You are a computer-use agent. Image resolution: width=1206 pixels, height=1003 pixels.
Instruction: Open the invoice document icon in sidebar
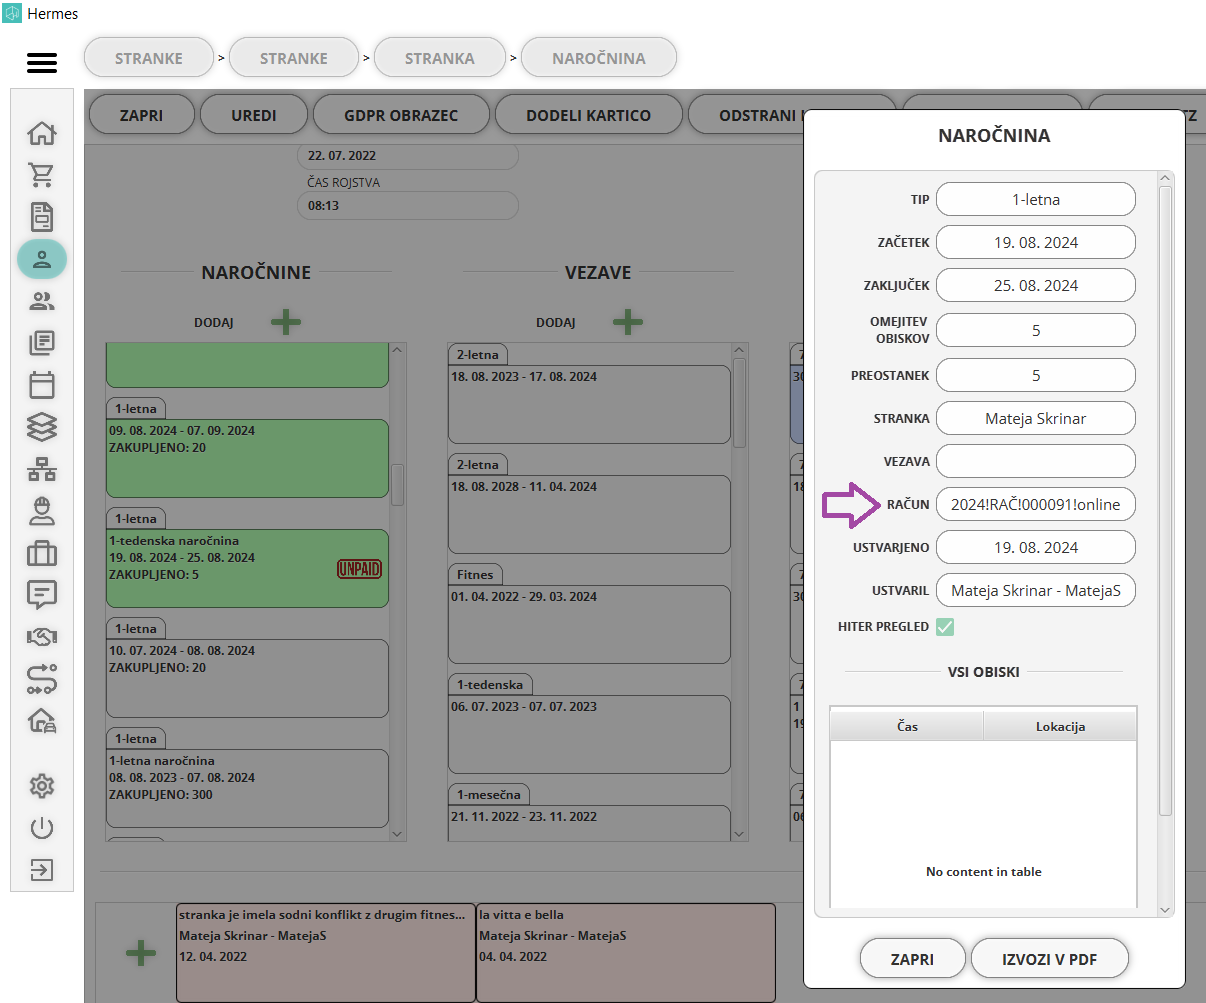(42, 217)
